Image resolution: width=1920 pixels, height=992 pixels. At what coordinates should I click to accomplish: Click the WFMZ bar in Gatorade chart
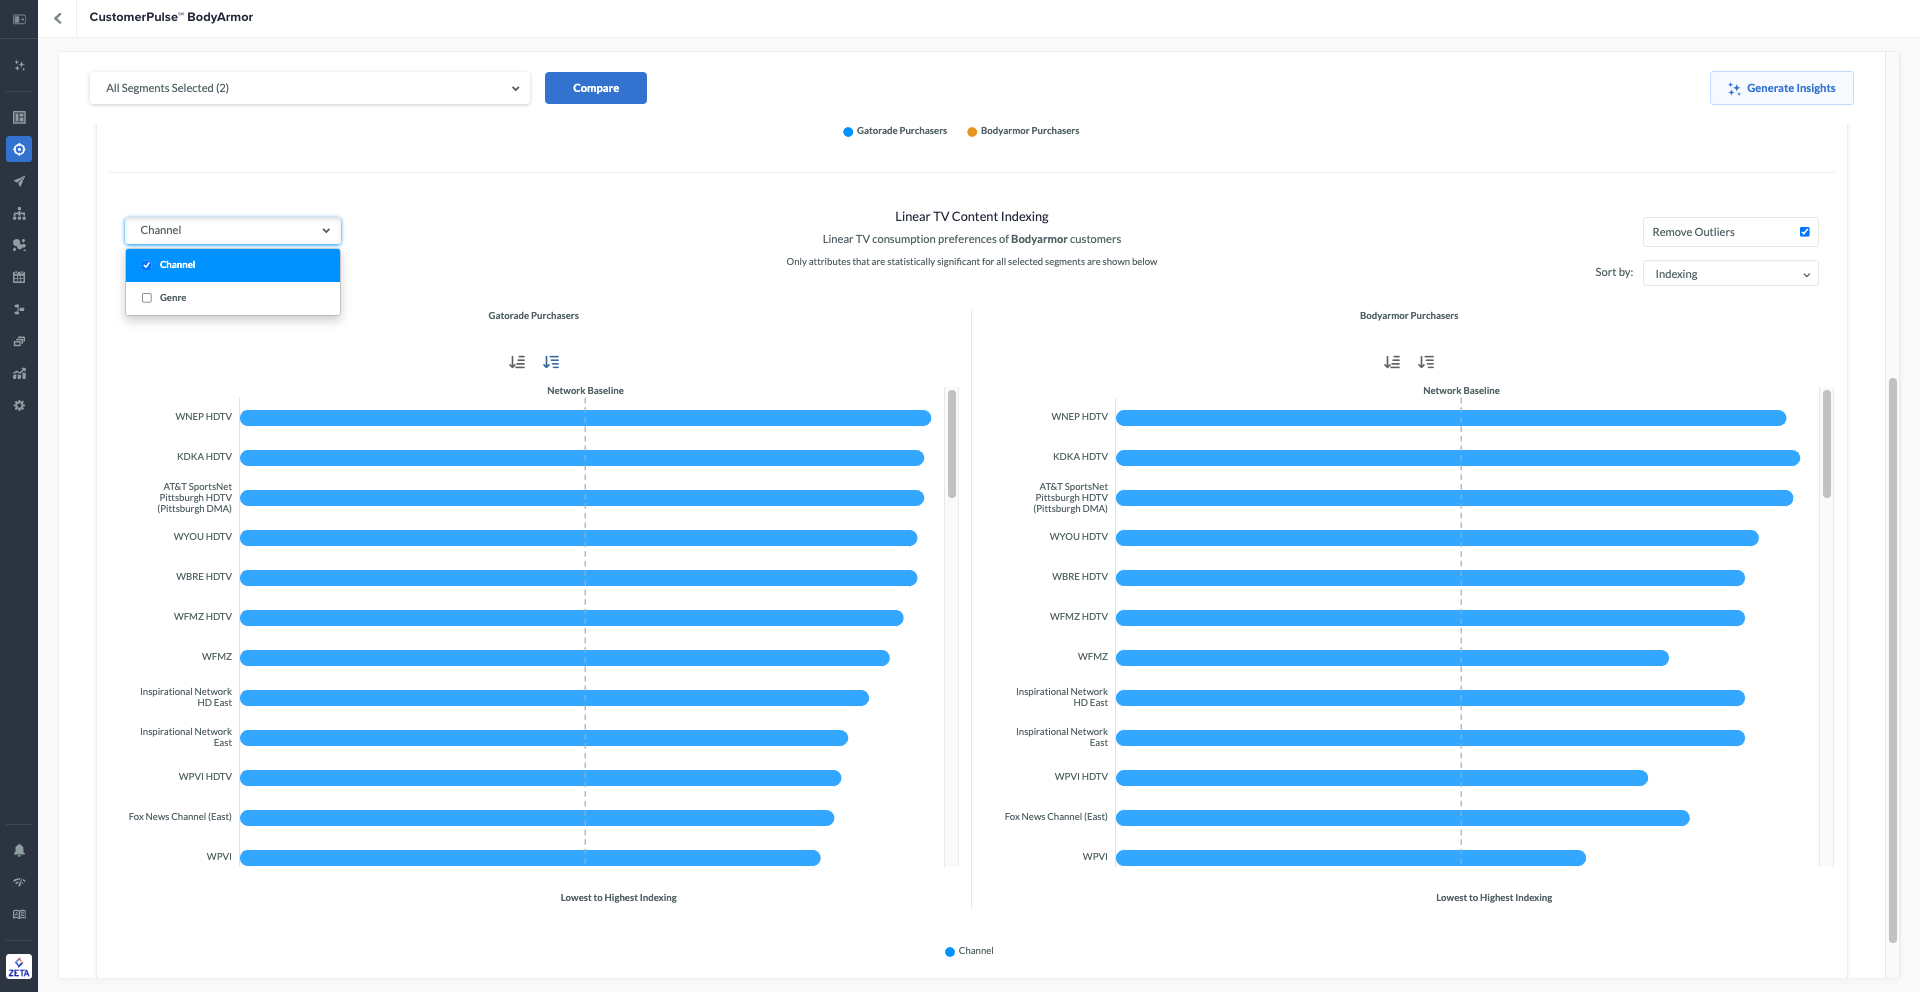tap(564, 658)
